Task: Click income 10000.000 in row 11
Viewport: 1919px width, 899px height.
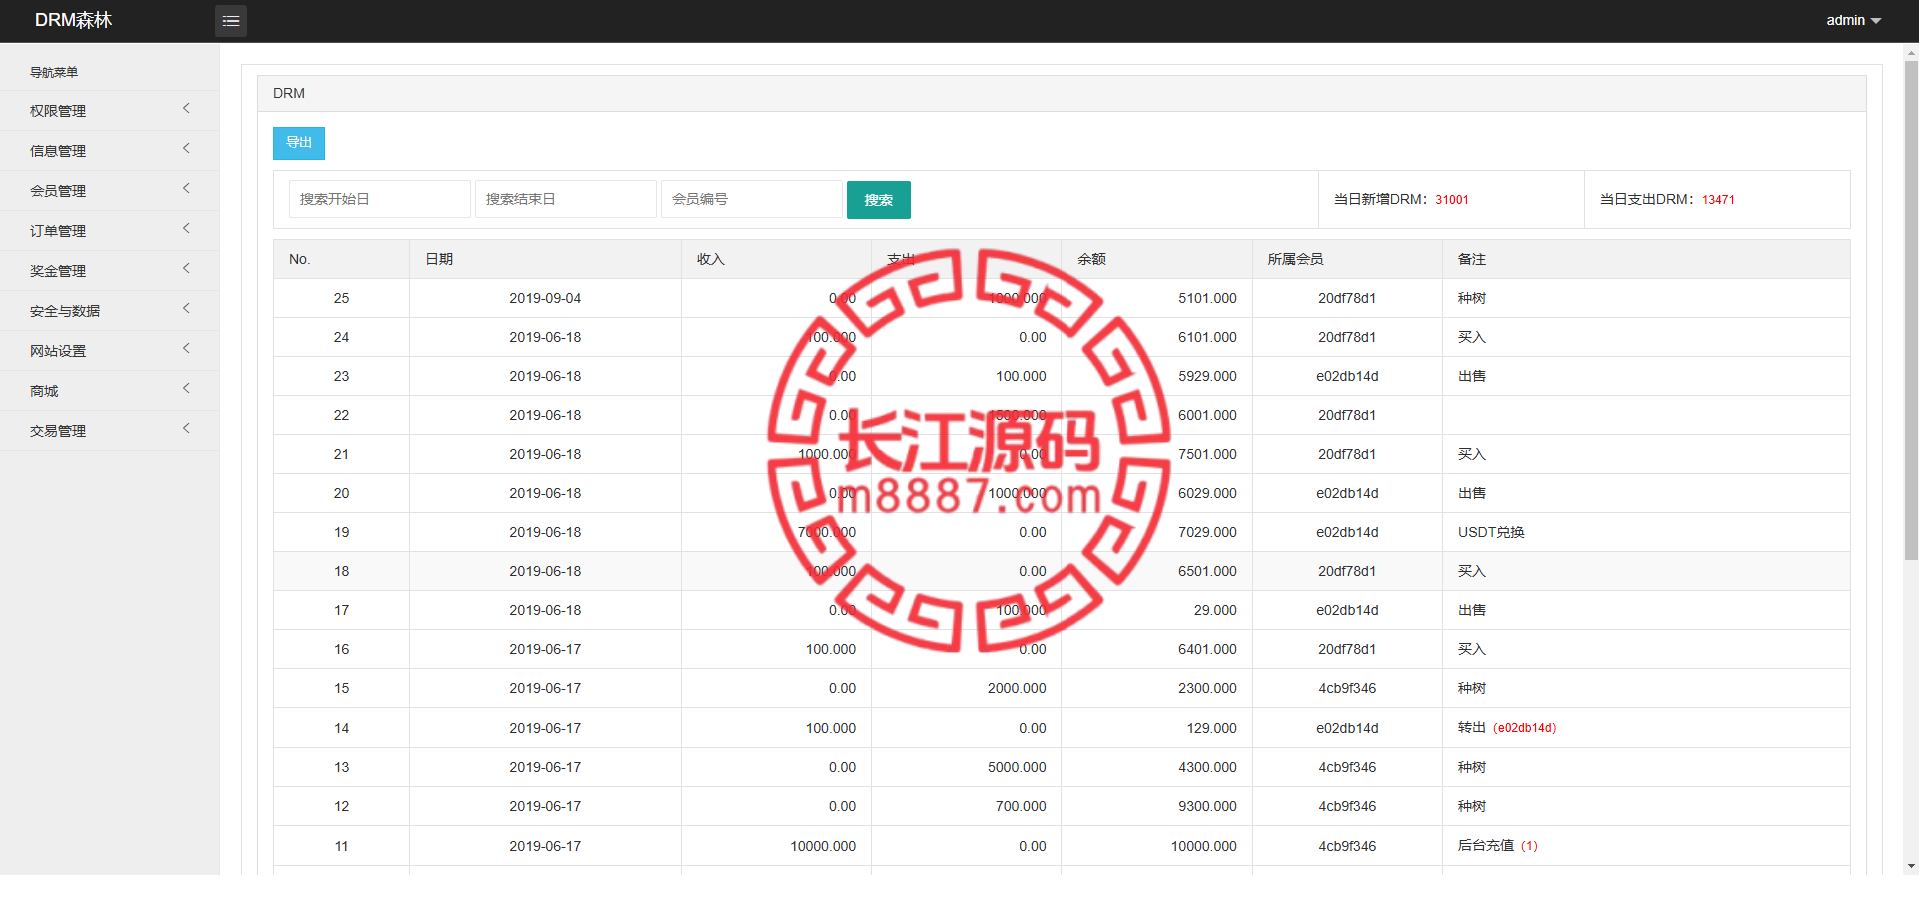Action: click(823, 846)
